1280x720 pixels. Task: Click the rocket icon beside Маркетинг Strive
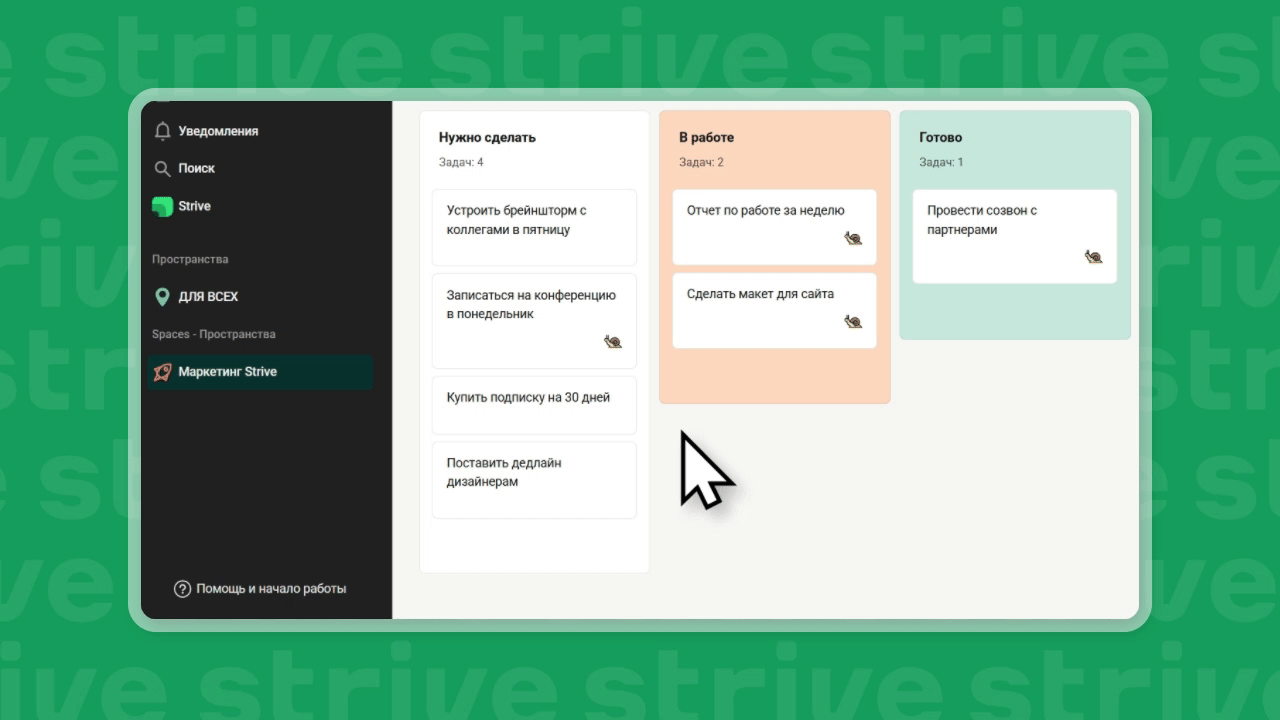click(x=162, y=372)
